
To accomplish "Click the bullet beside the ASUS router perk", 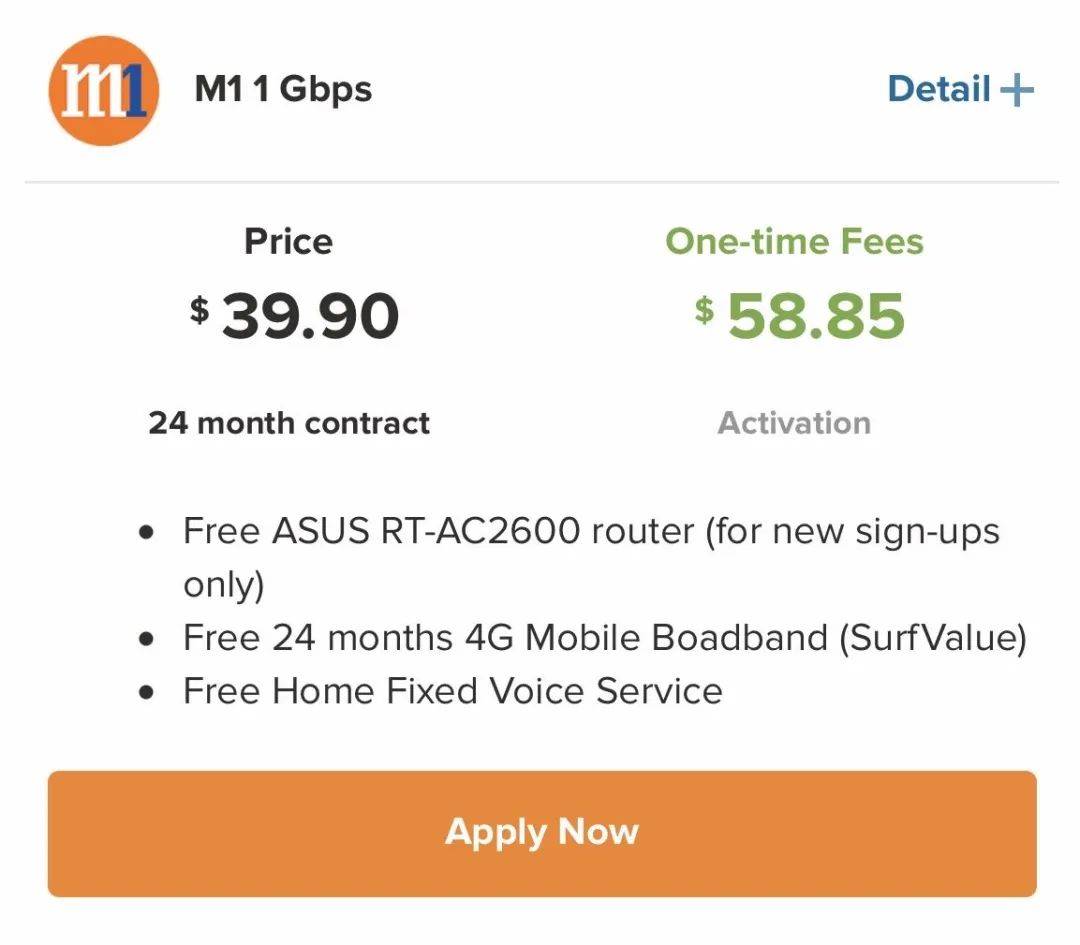I will coord(148,532).
